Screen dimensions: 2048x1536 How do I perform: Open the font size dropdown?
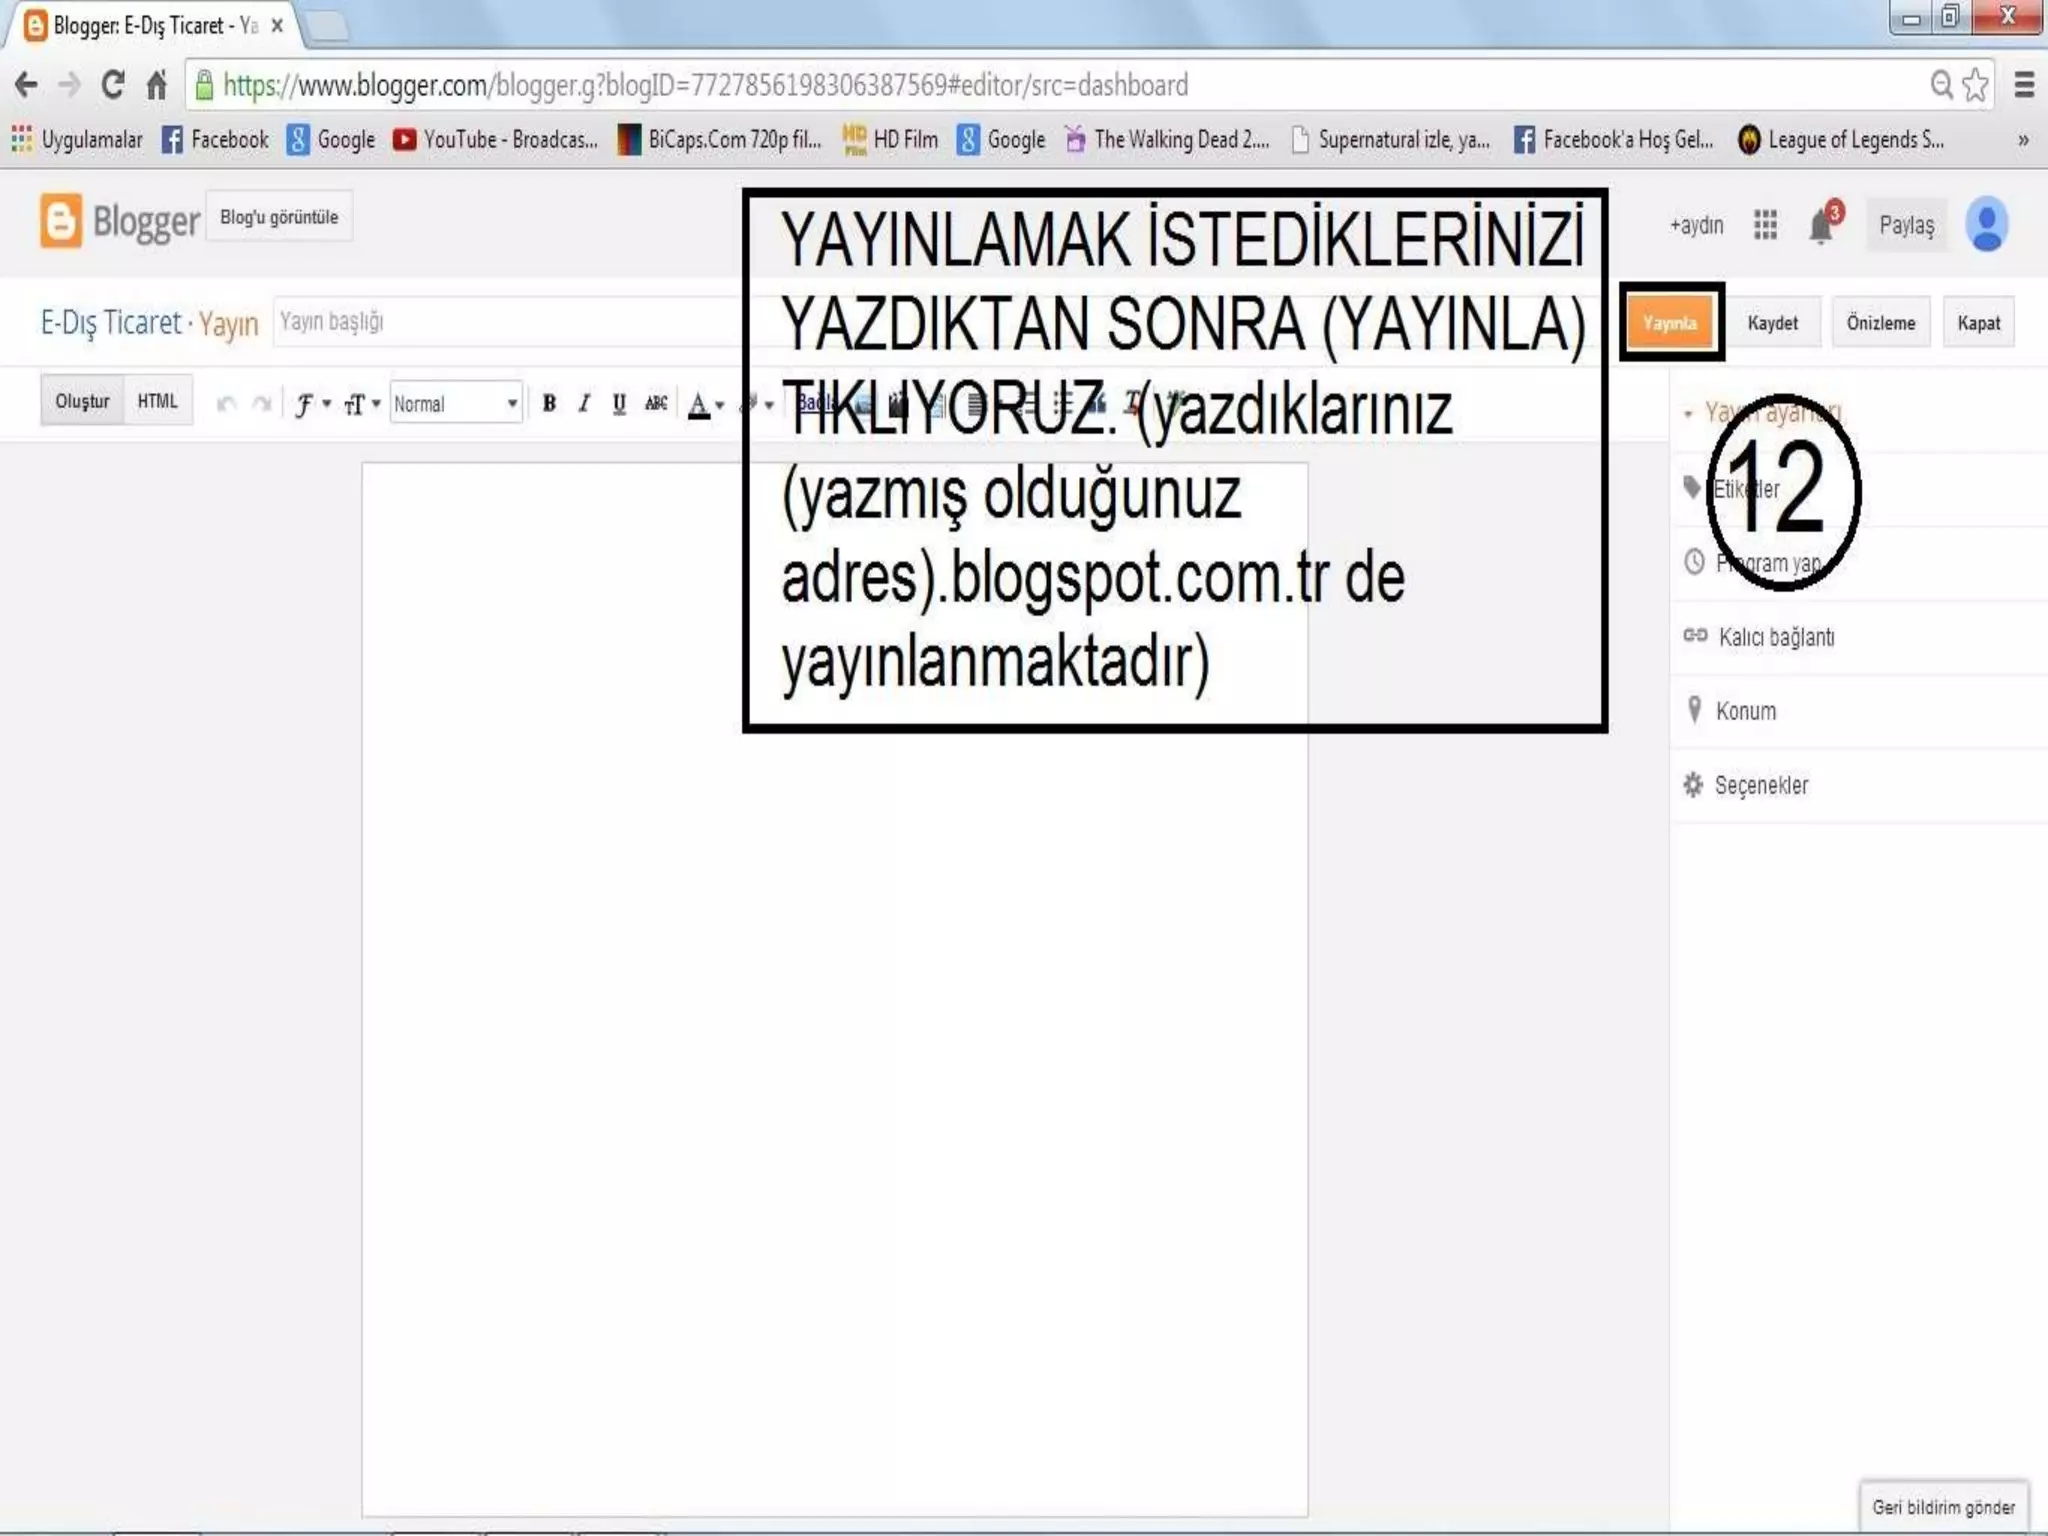[361, 404]
